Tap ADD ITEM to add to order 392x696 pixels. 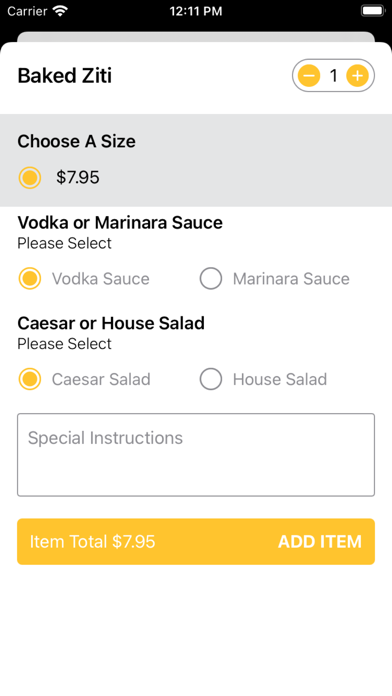[x=320, y=542]
